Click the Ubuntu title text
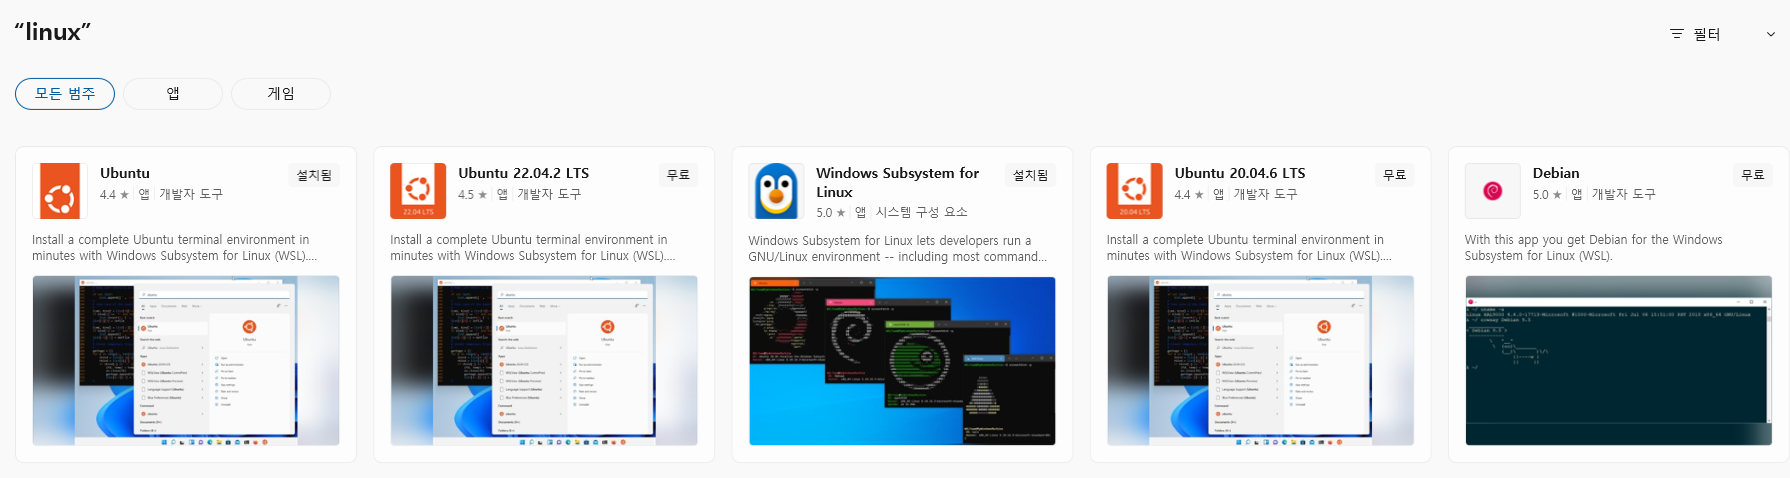 click(x=125, y=173)
